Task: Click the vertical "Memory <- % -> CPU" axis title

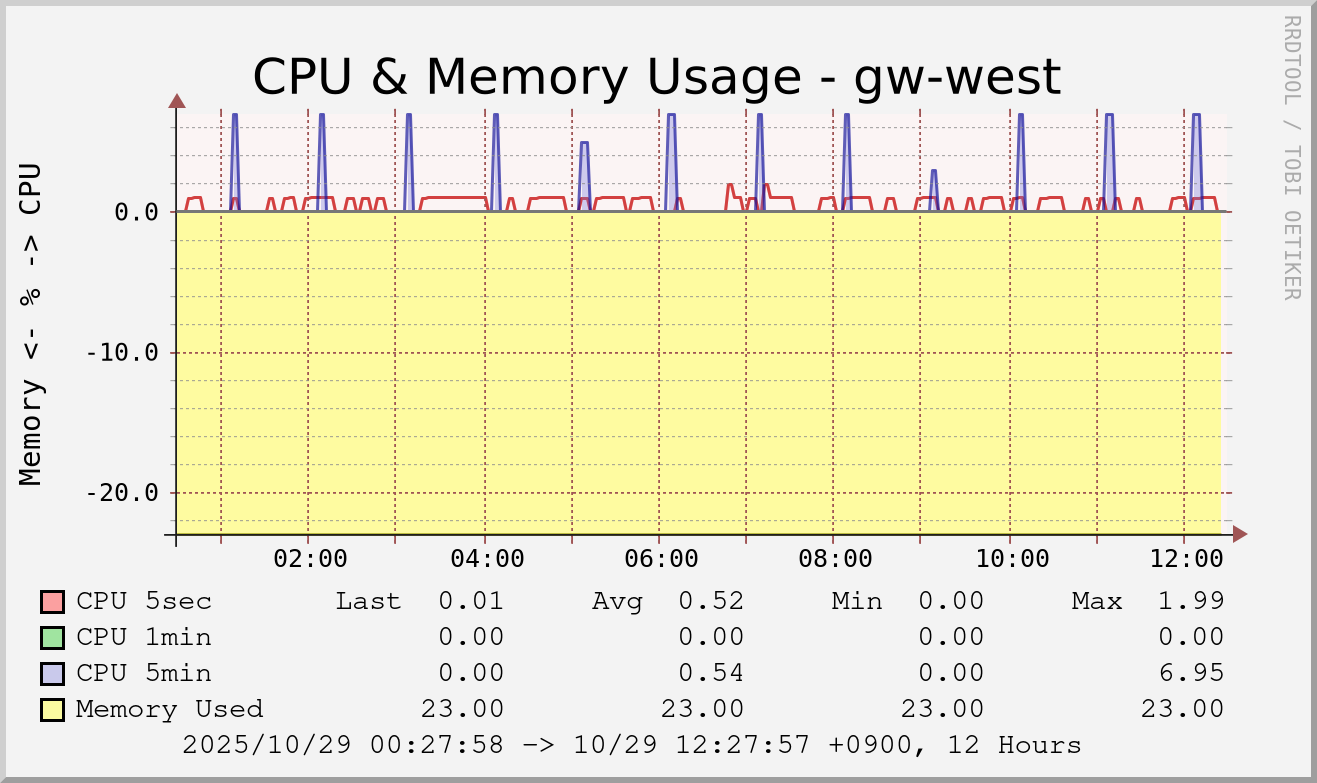Action: tap(32, 324)
